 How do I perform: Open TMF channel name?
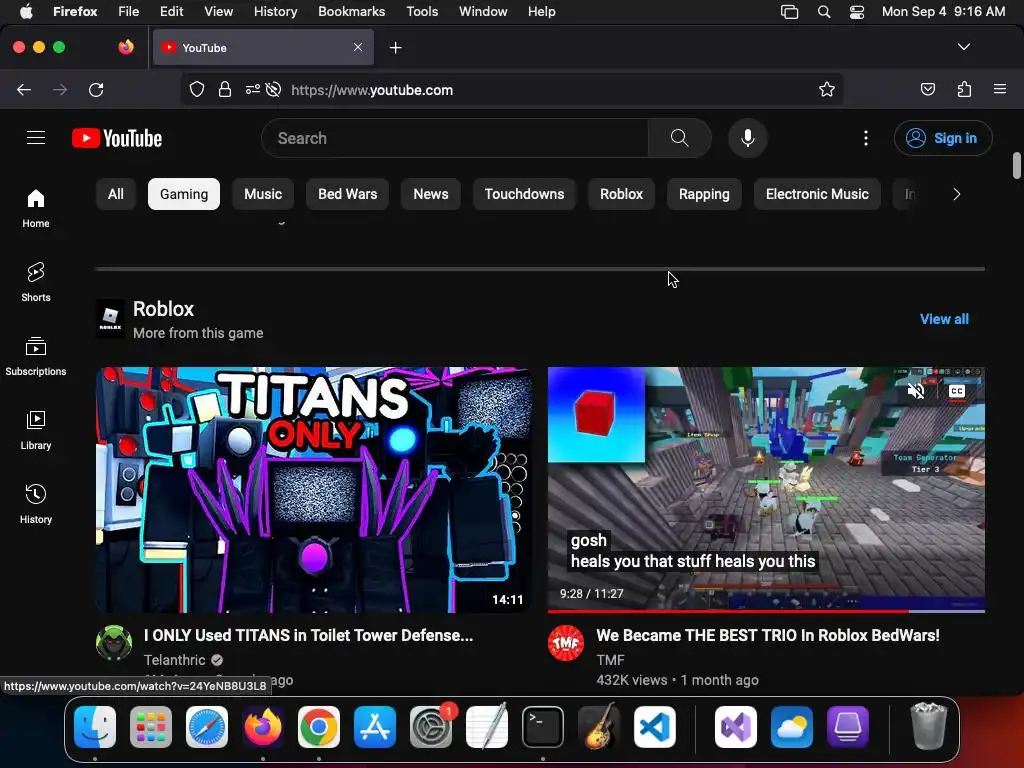(x=610, y=660)
